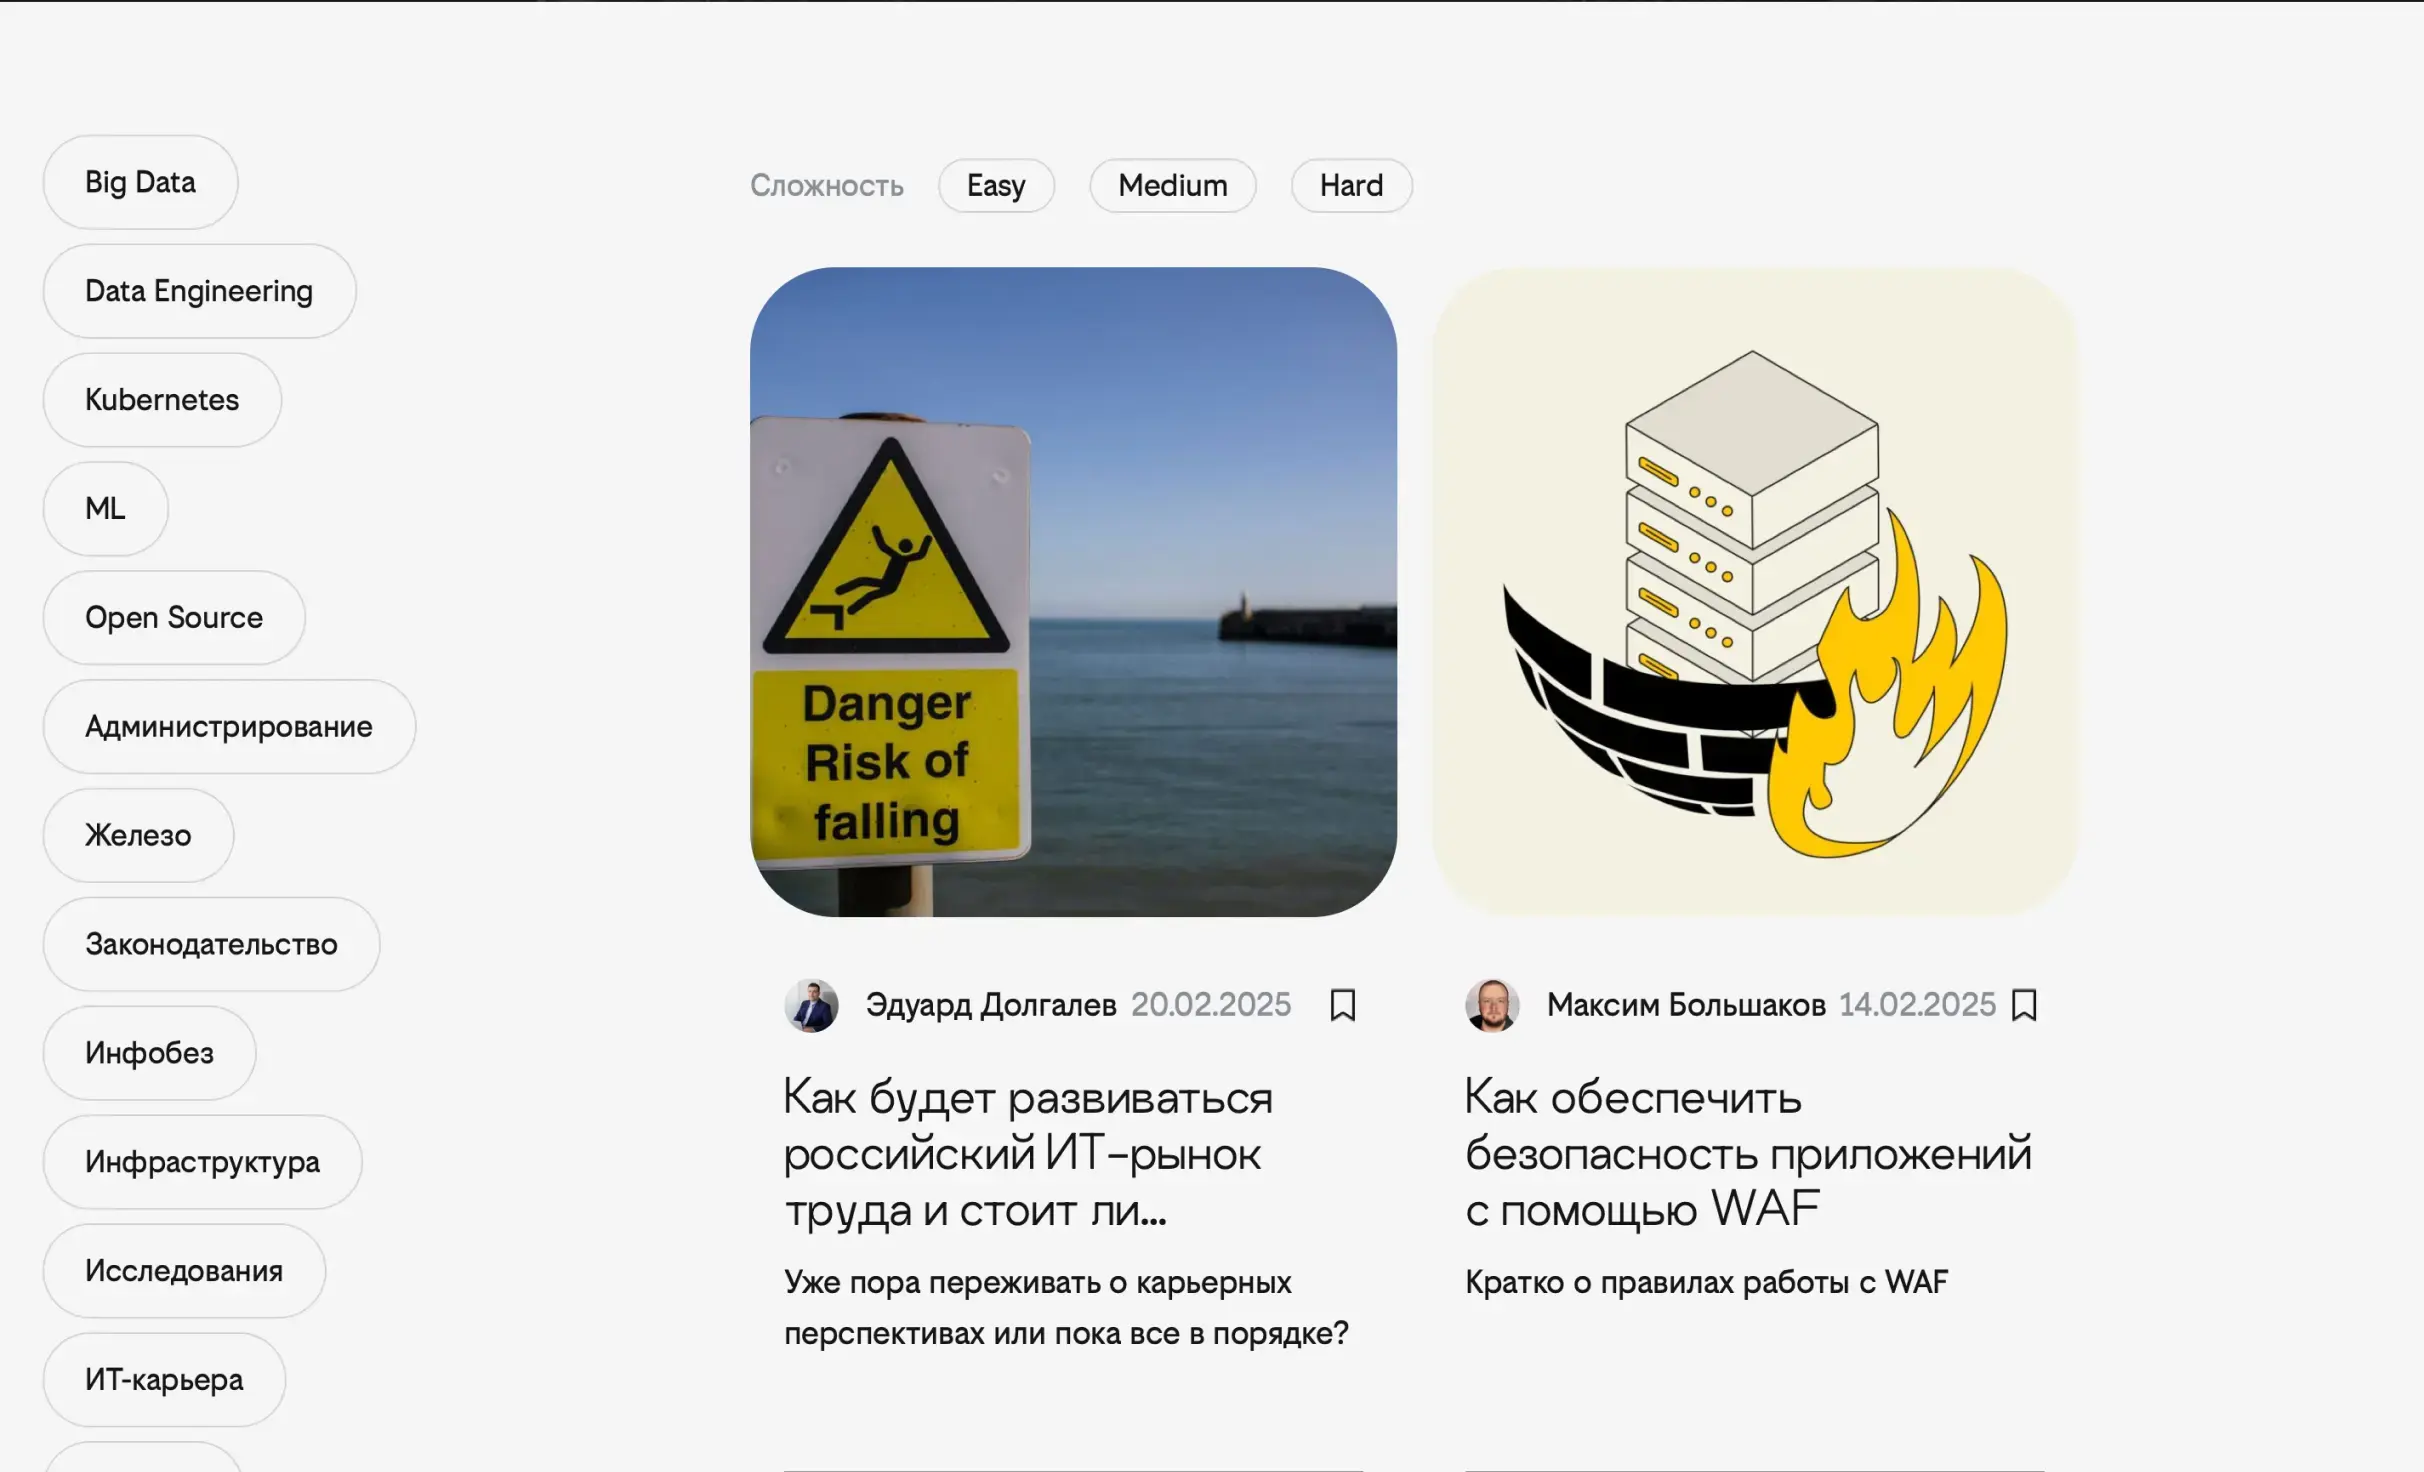Open Эдуард Долгалев's author profile avatar
The image size is (2424, 1472).
(x=812, y=1005)
